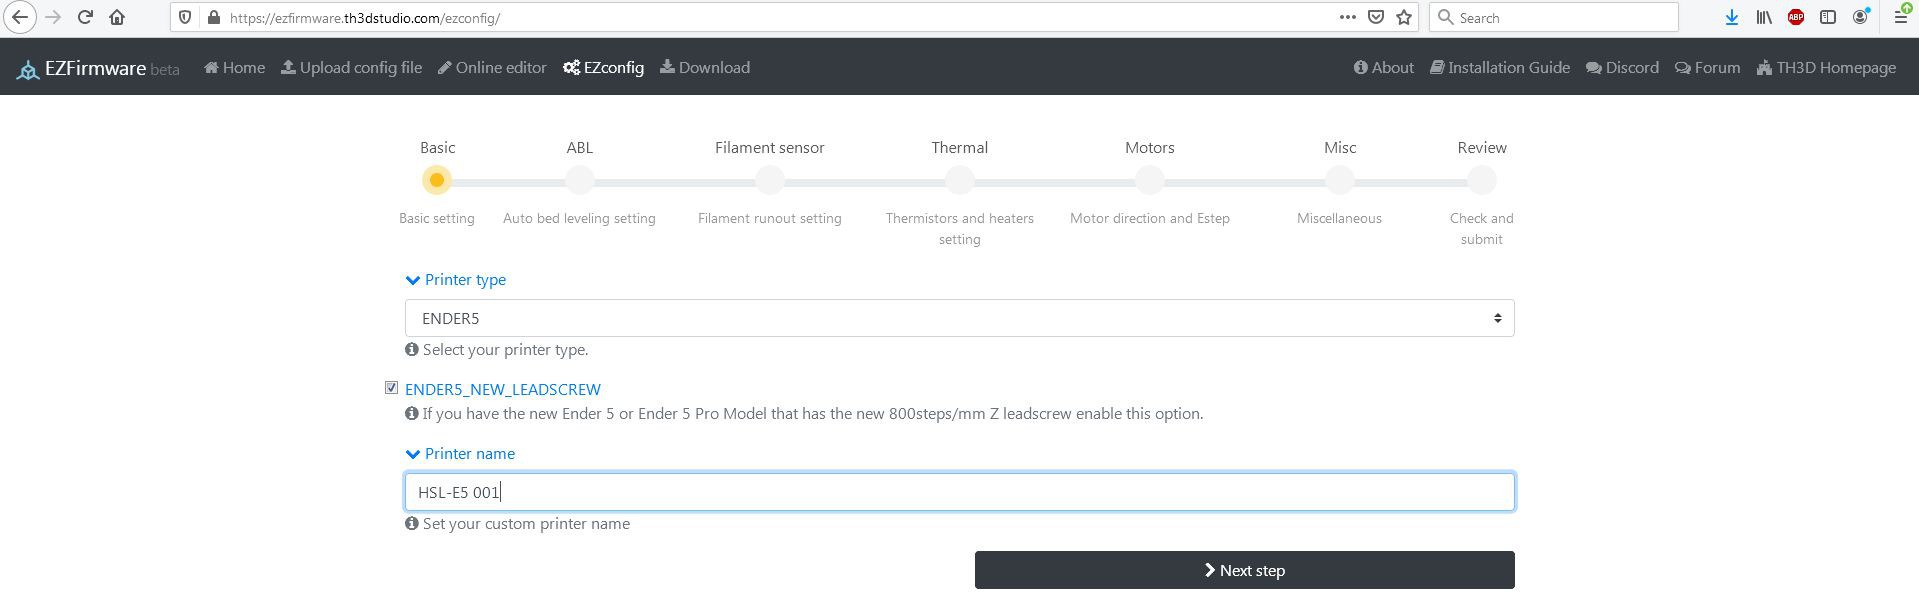The image size is (1919, 610).
Task: Jump to the Thermal step marker
Action: [960, 180]
